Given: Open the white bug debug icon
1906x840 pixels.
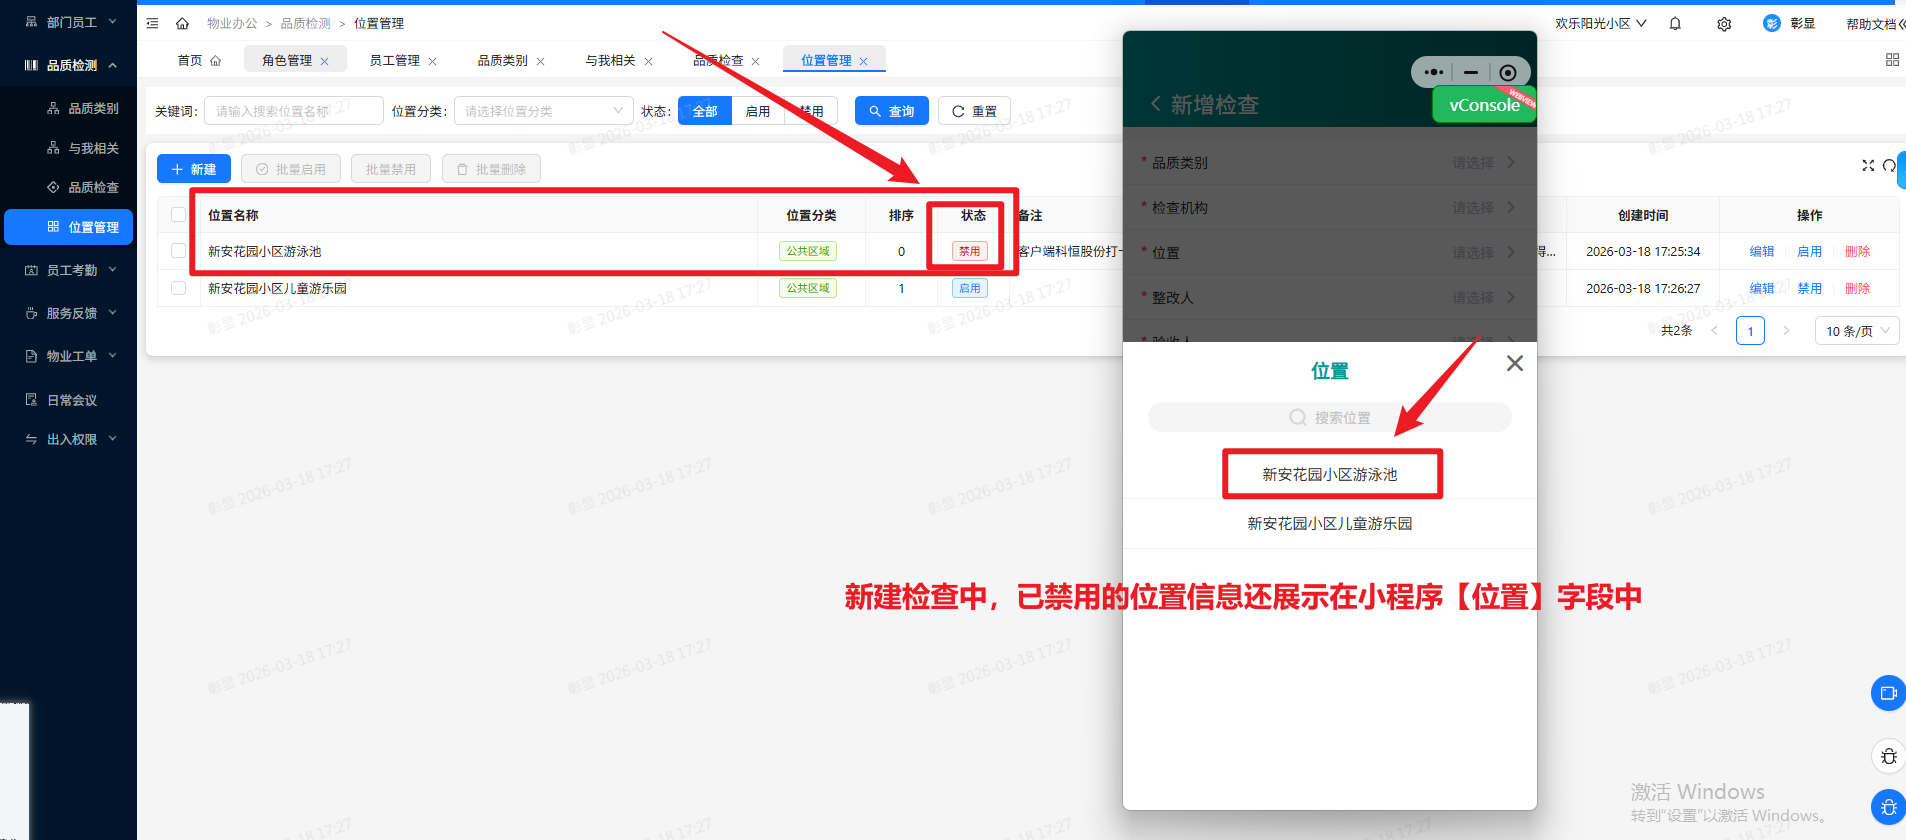Looking at the screenshot, I should tap(1888, 756).
